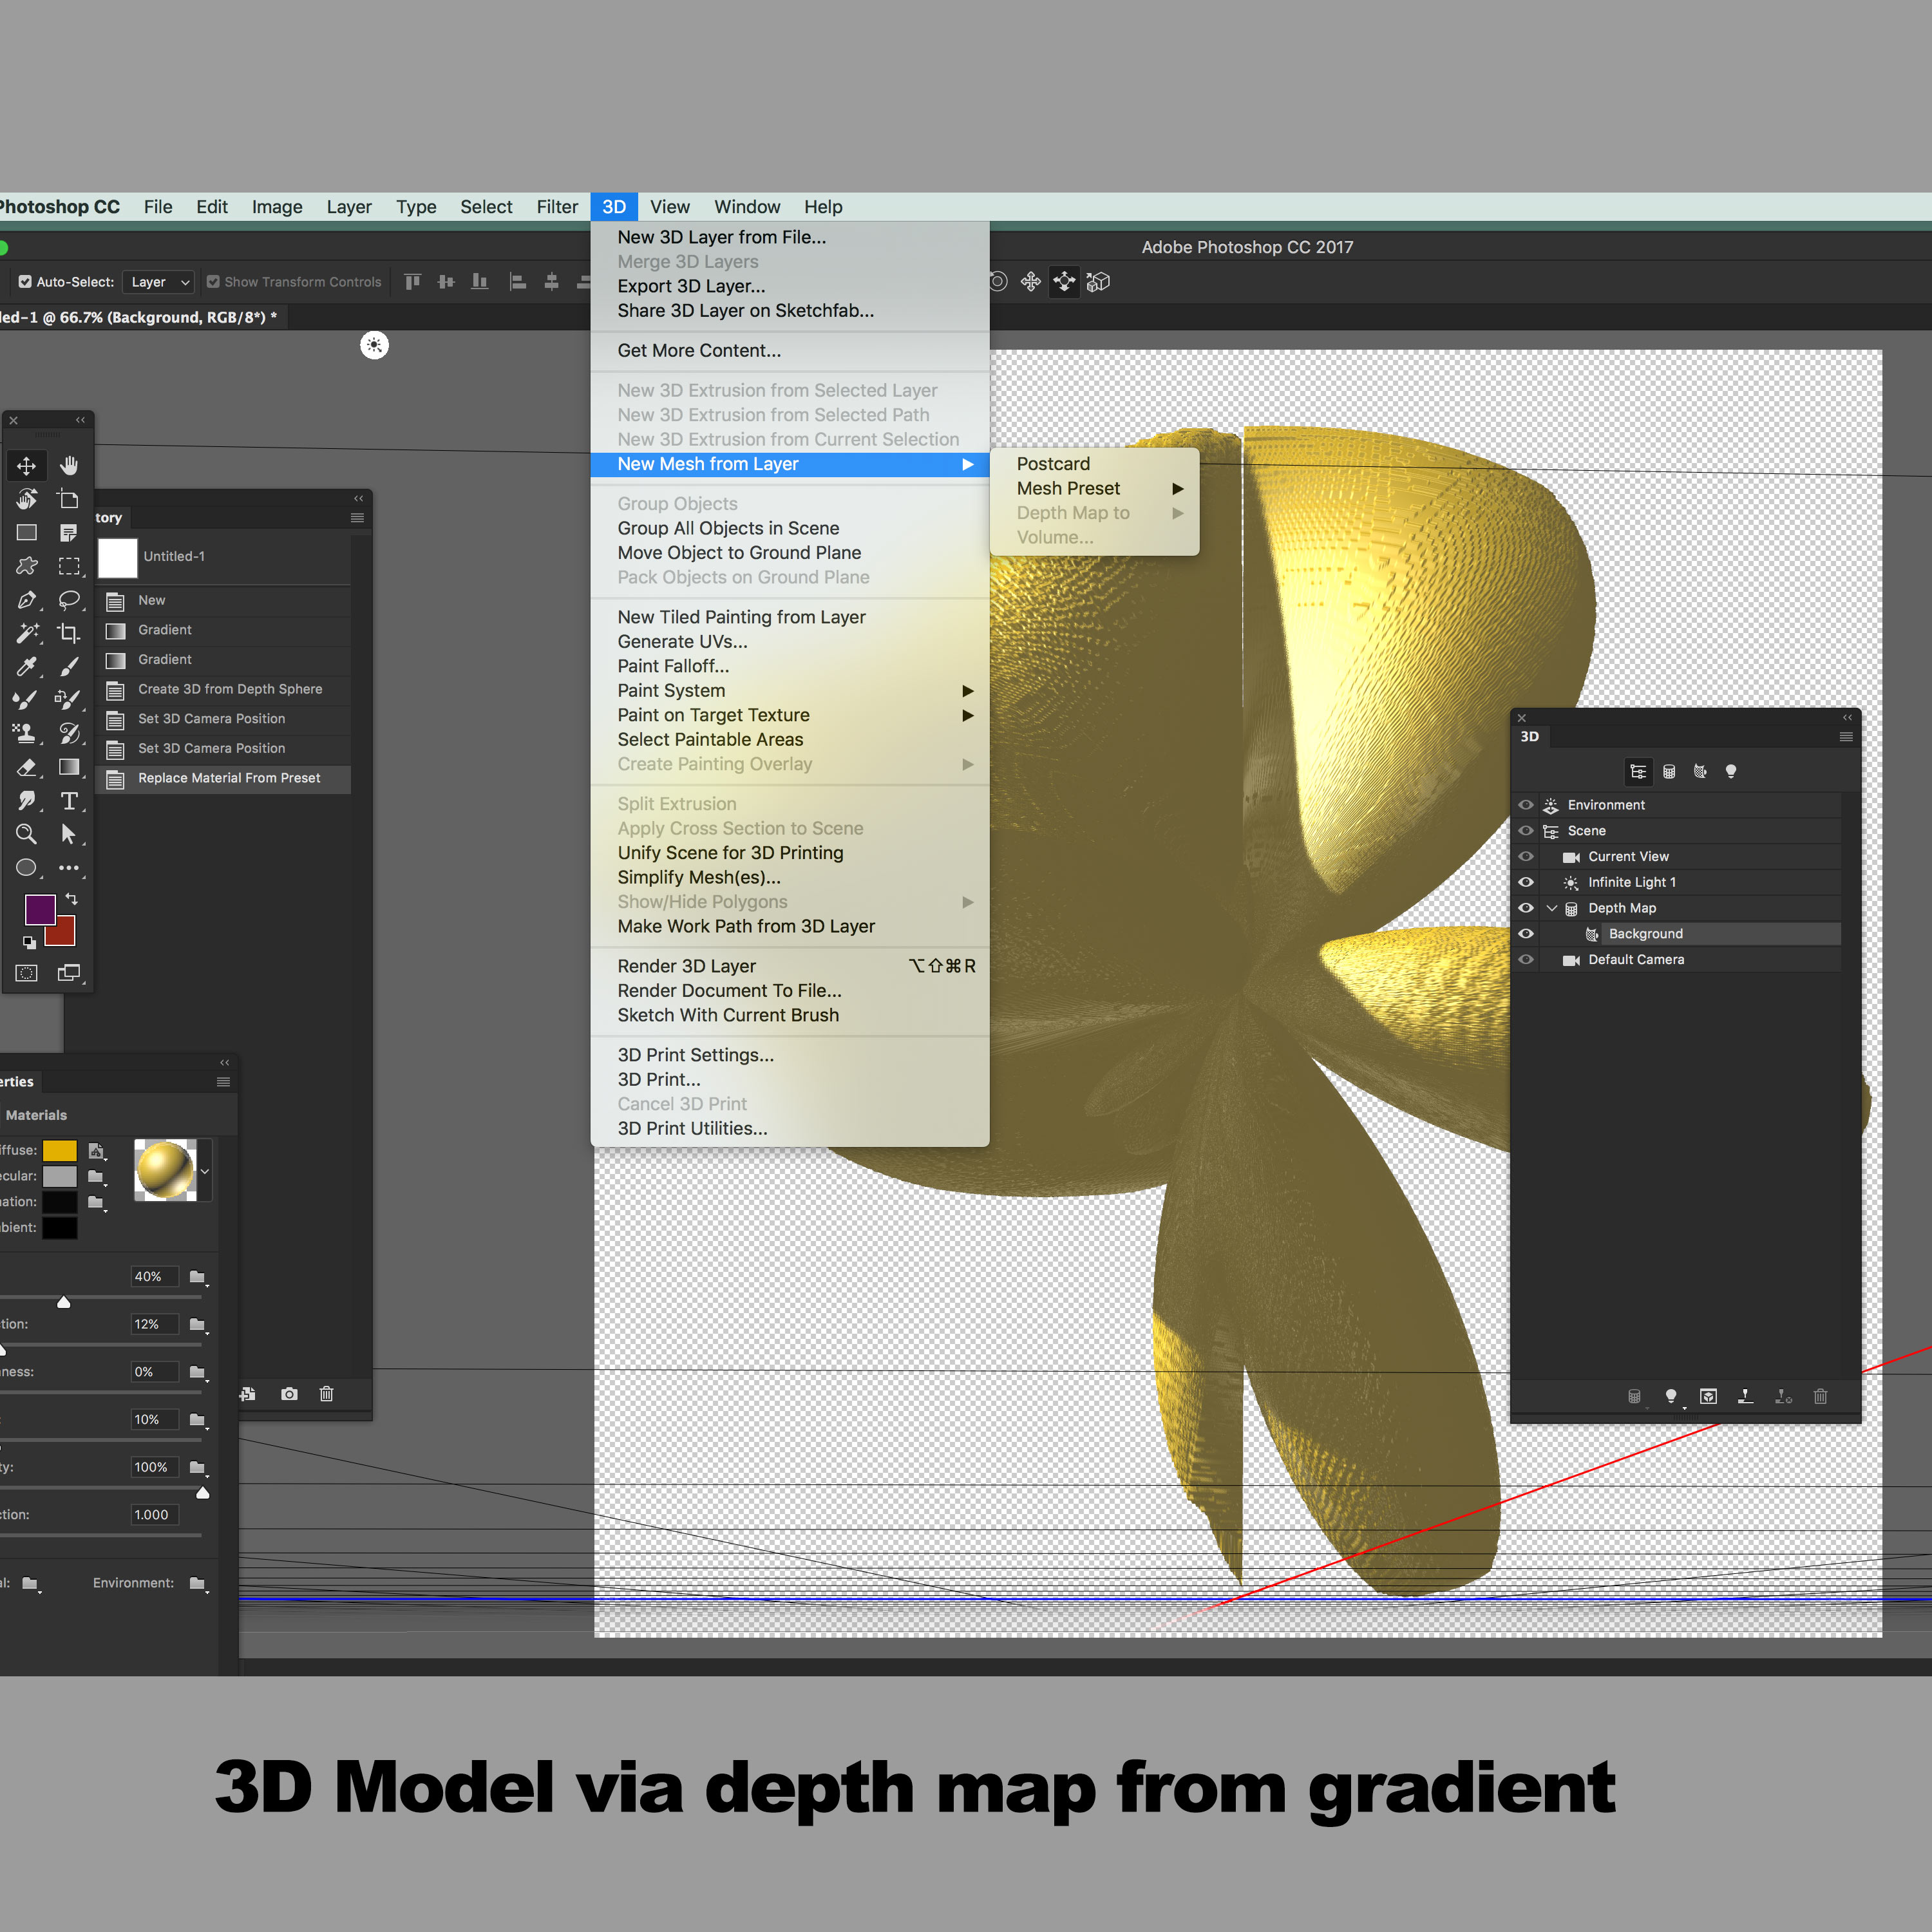Select the Eyedropper tool
This screenshot has width=1932, height=1932.
(x=27, y=667)
